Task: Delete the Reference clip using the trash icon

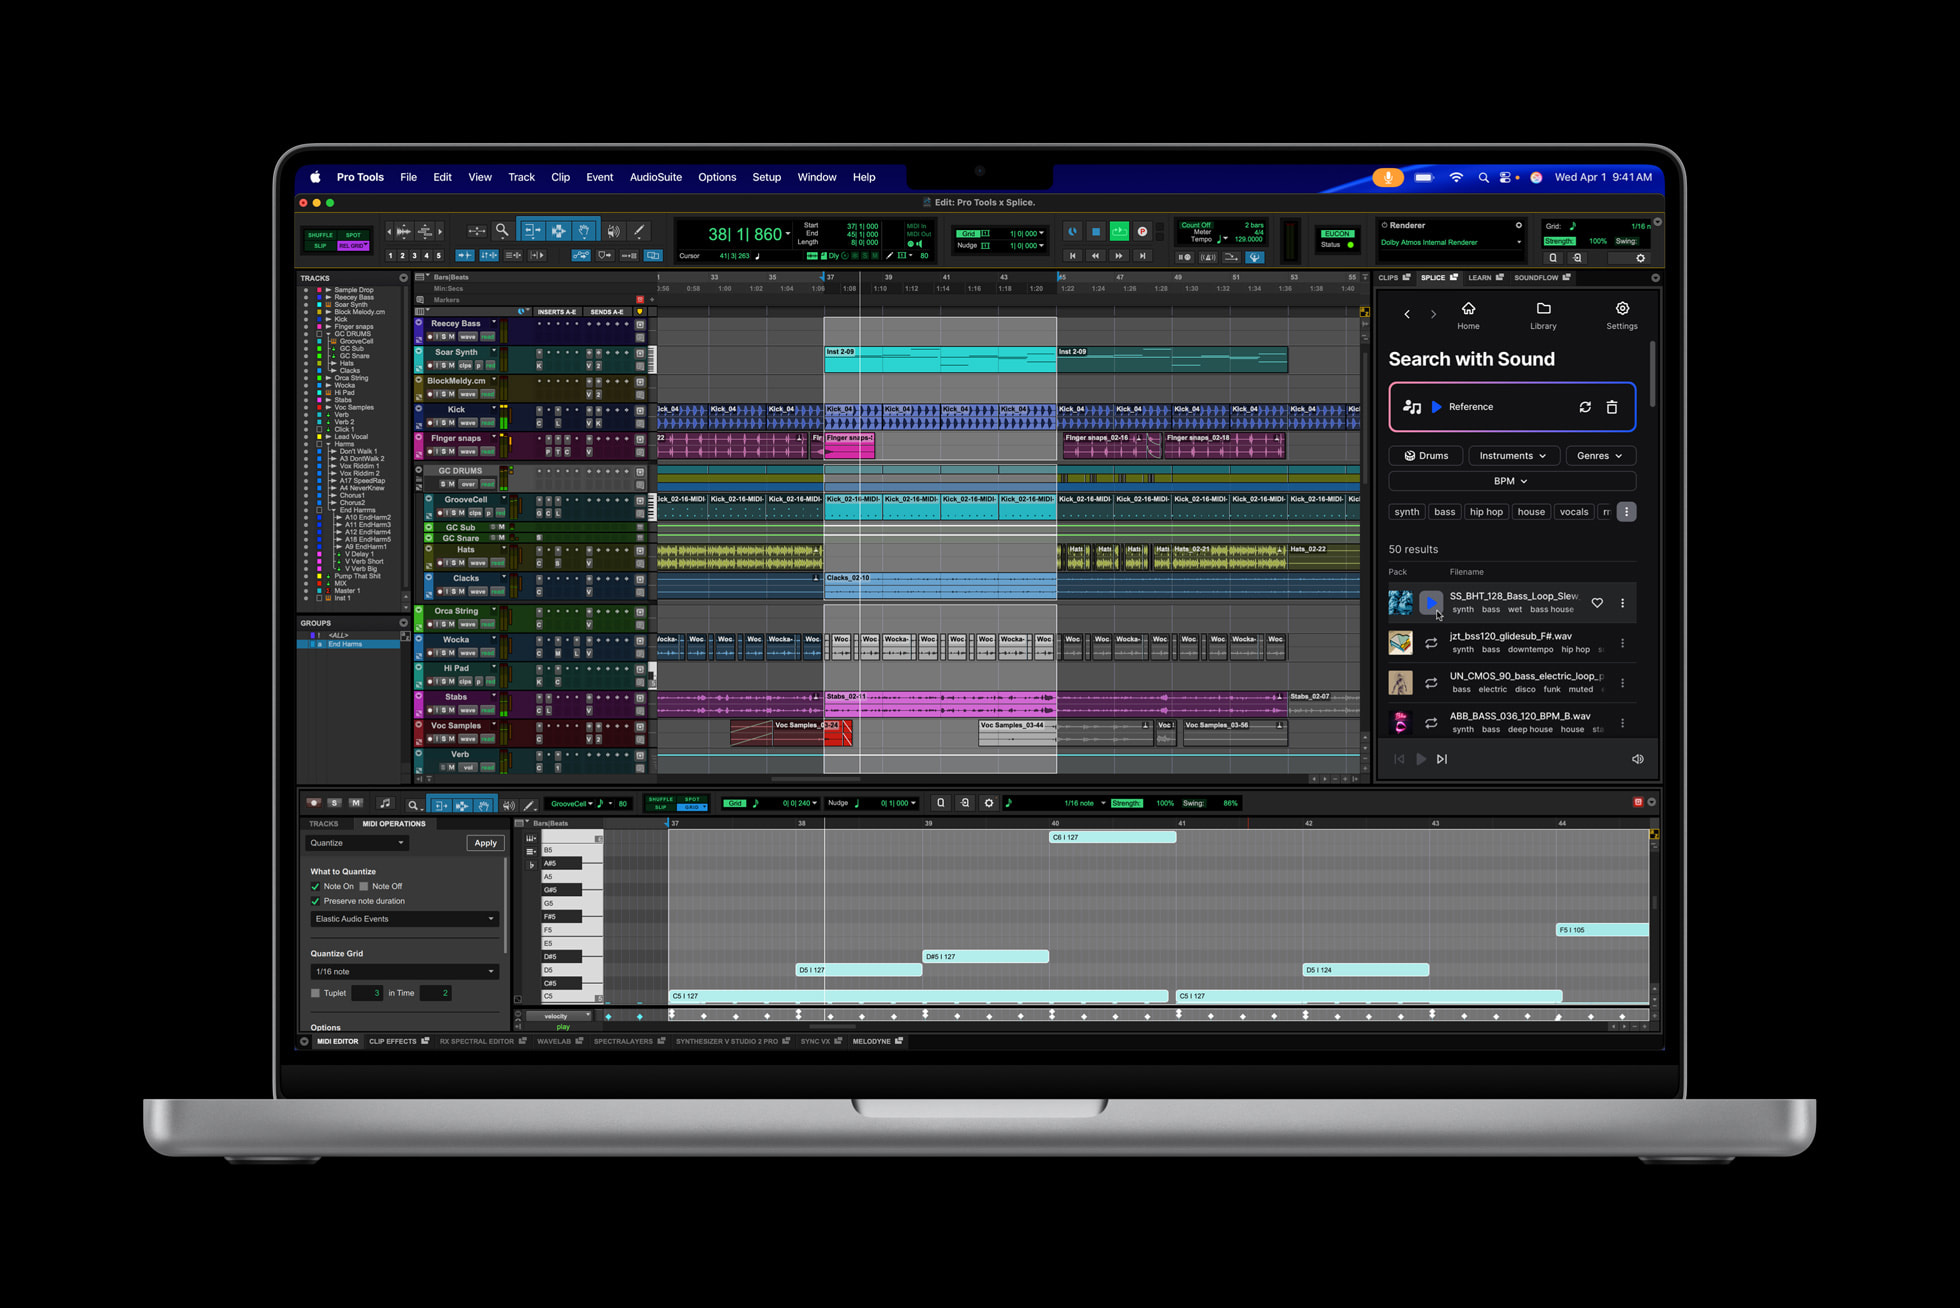Action: pos(1612,407)
